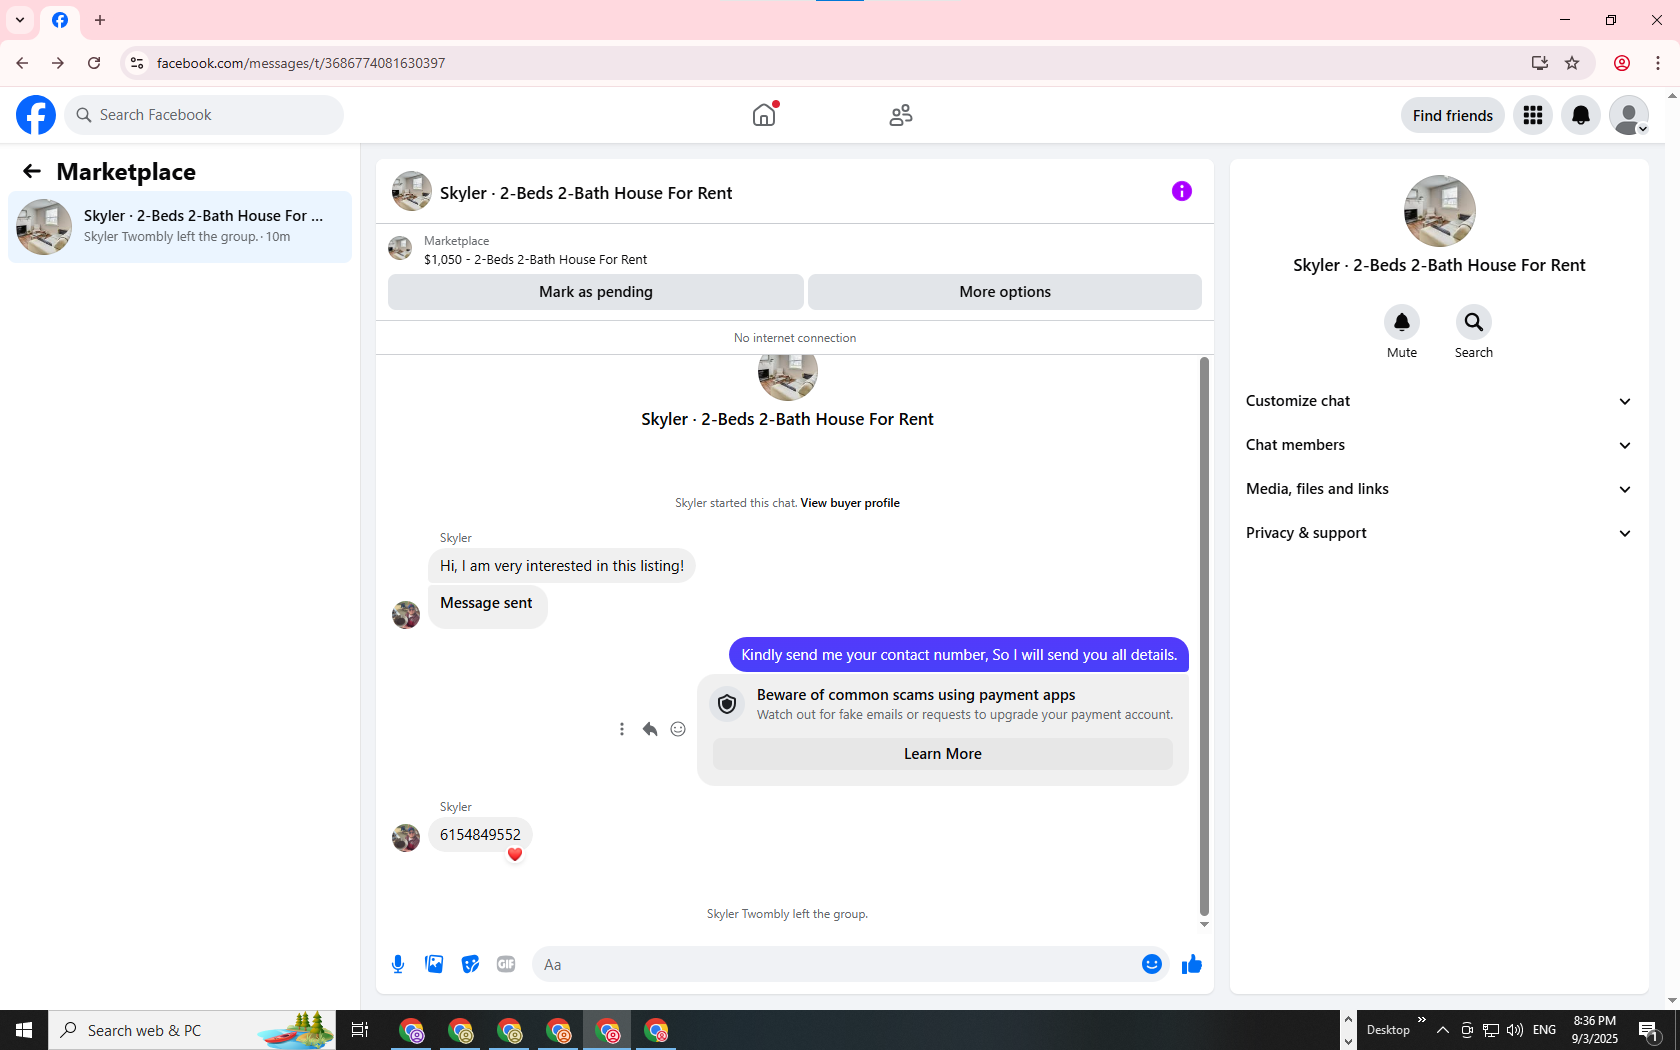The height and width of the screenshot is (1050, 1680).
Task: Click Learn More on scam warning
Action: point(943,754)
